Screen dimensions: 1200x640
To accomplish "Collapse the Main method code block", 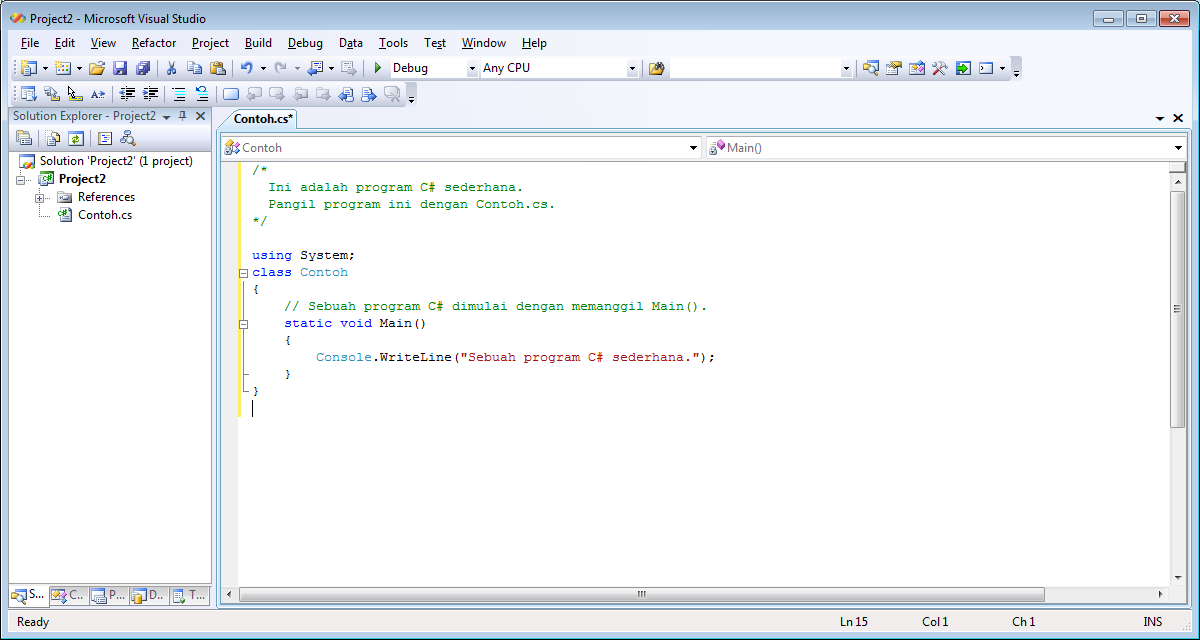I will (242, 323).
